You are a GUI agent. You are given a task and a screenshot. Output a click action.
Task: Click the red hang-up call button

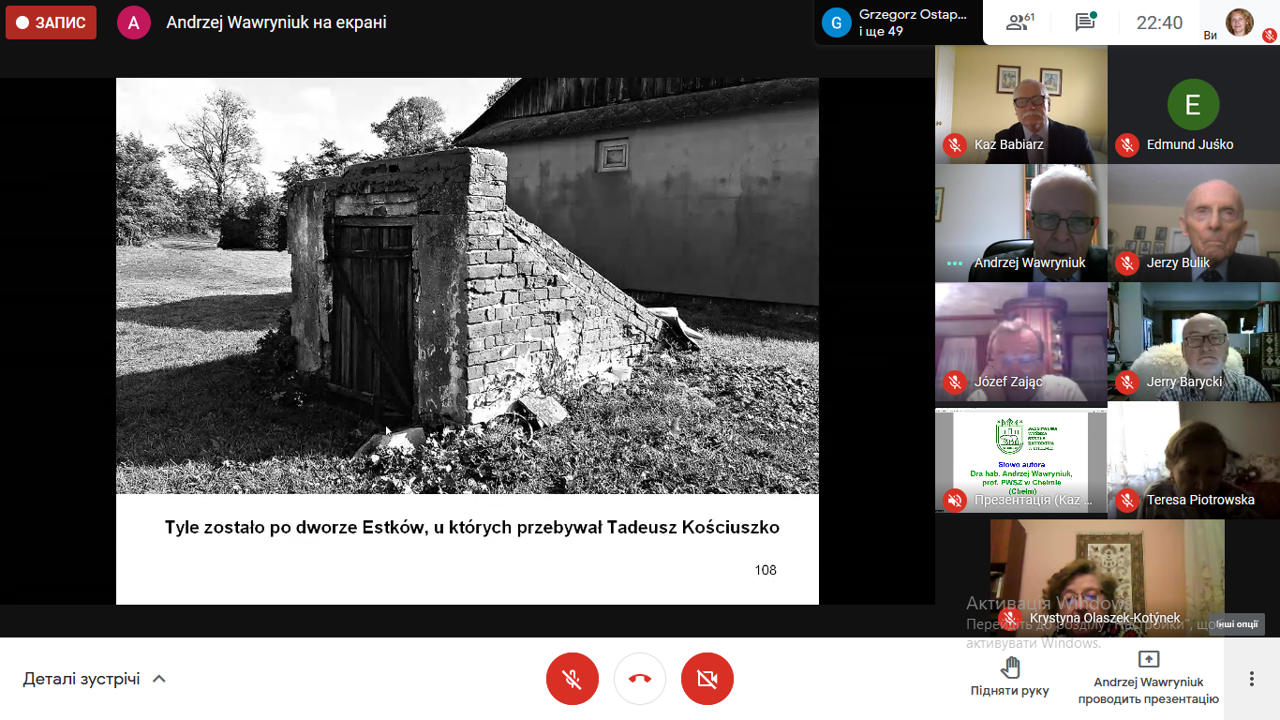tap(640, 679)
